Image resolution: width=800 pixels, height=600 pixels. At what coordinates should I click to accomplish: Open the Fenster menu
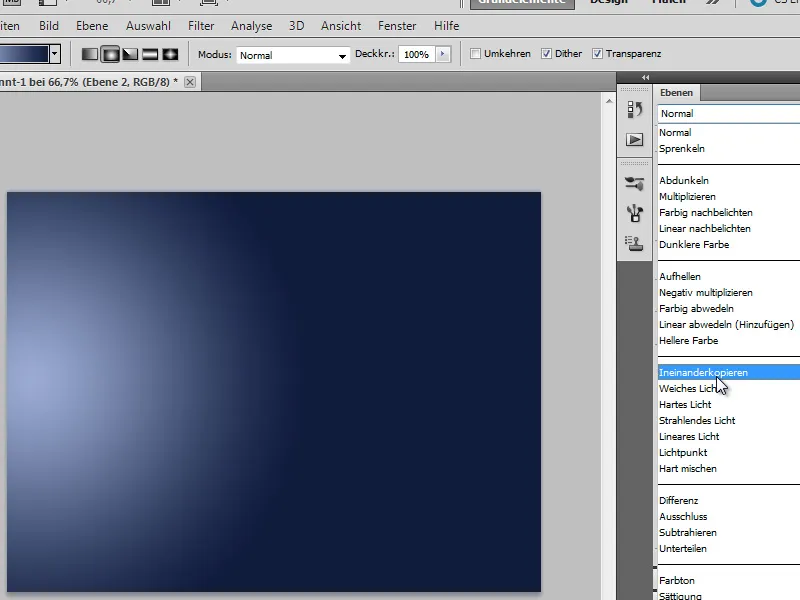tap(397, 26)
